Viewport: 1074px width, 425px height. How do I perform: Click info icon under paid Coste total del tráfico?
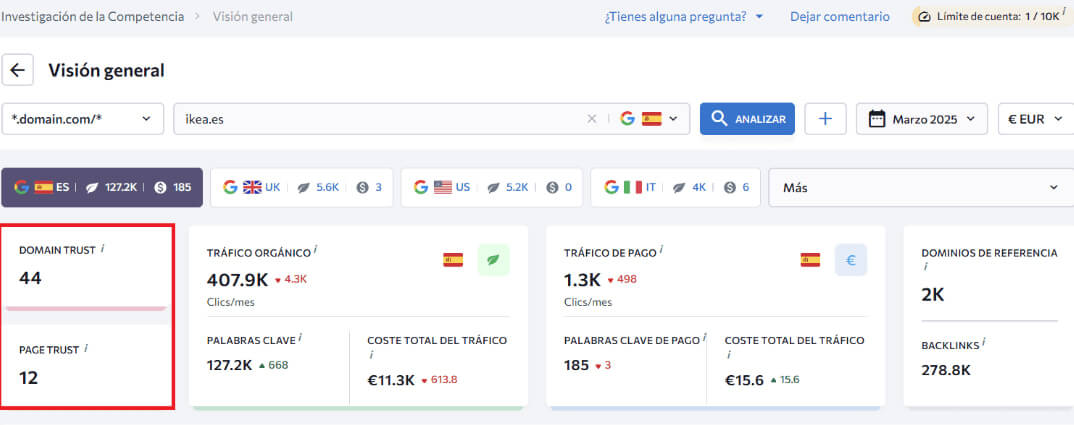tap(728, 355)
